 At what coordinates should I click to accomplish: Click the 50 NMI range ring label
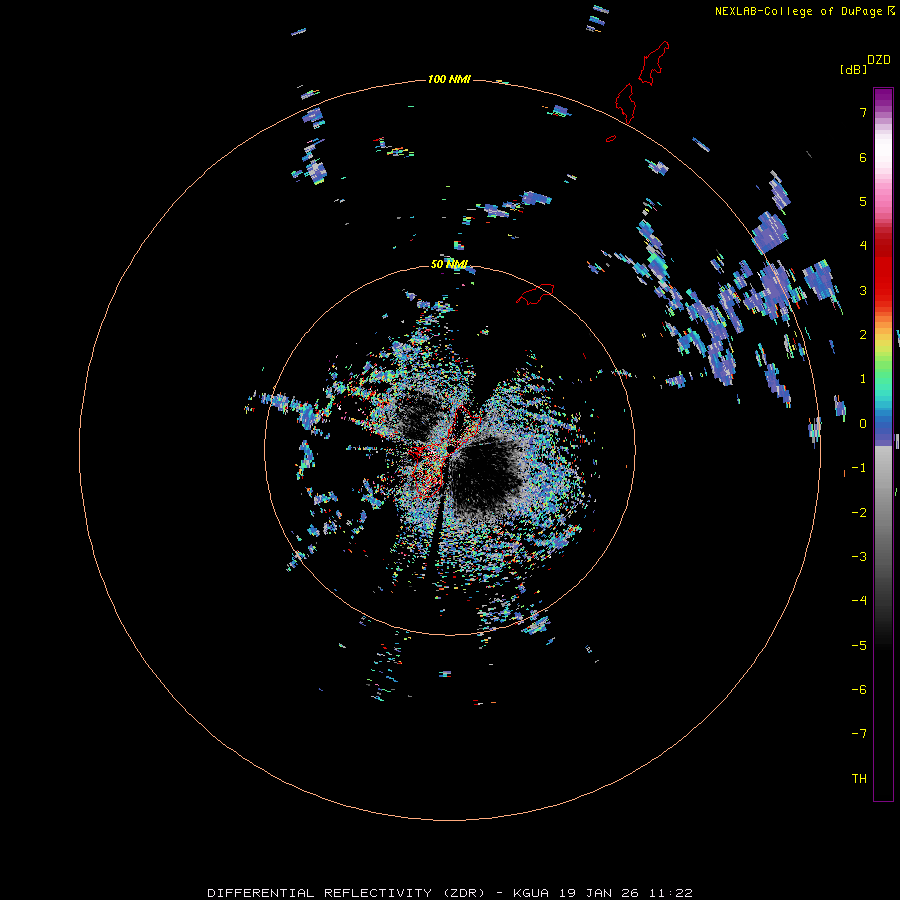pos(449,264)
